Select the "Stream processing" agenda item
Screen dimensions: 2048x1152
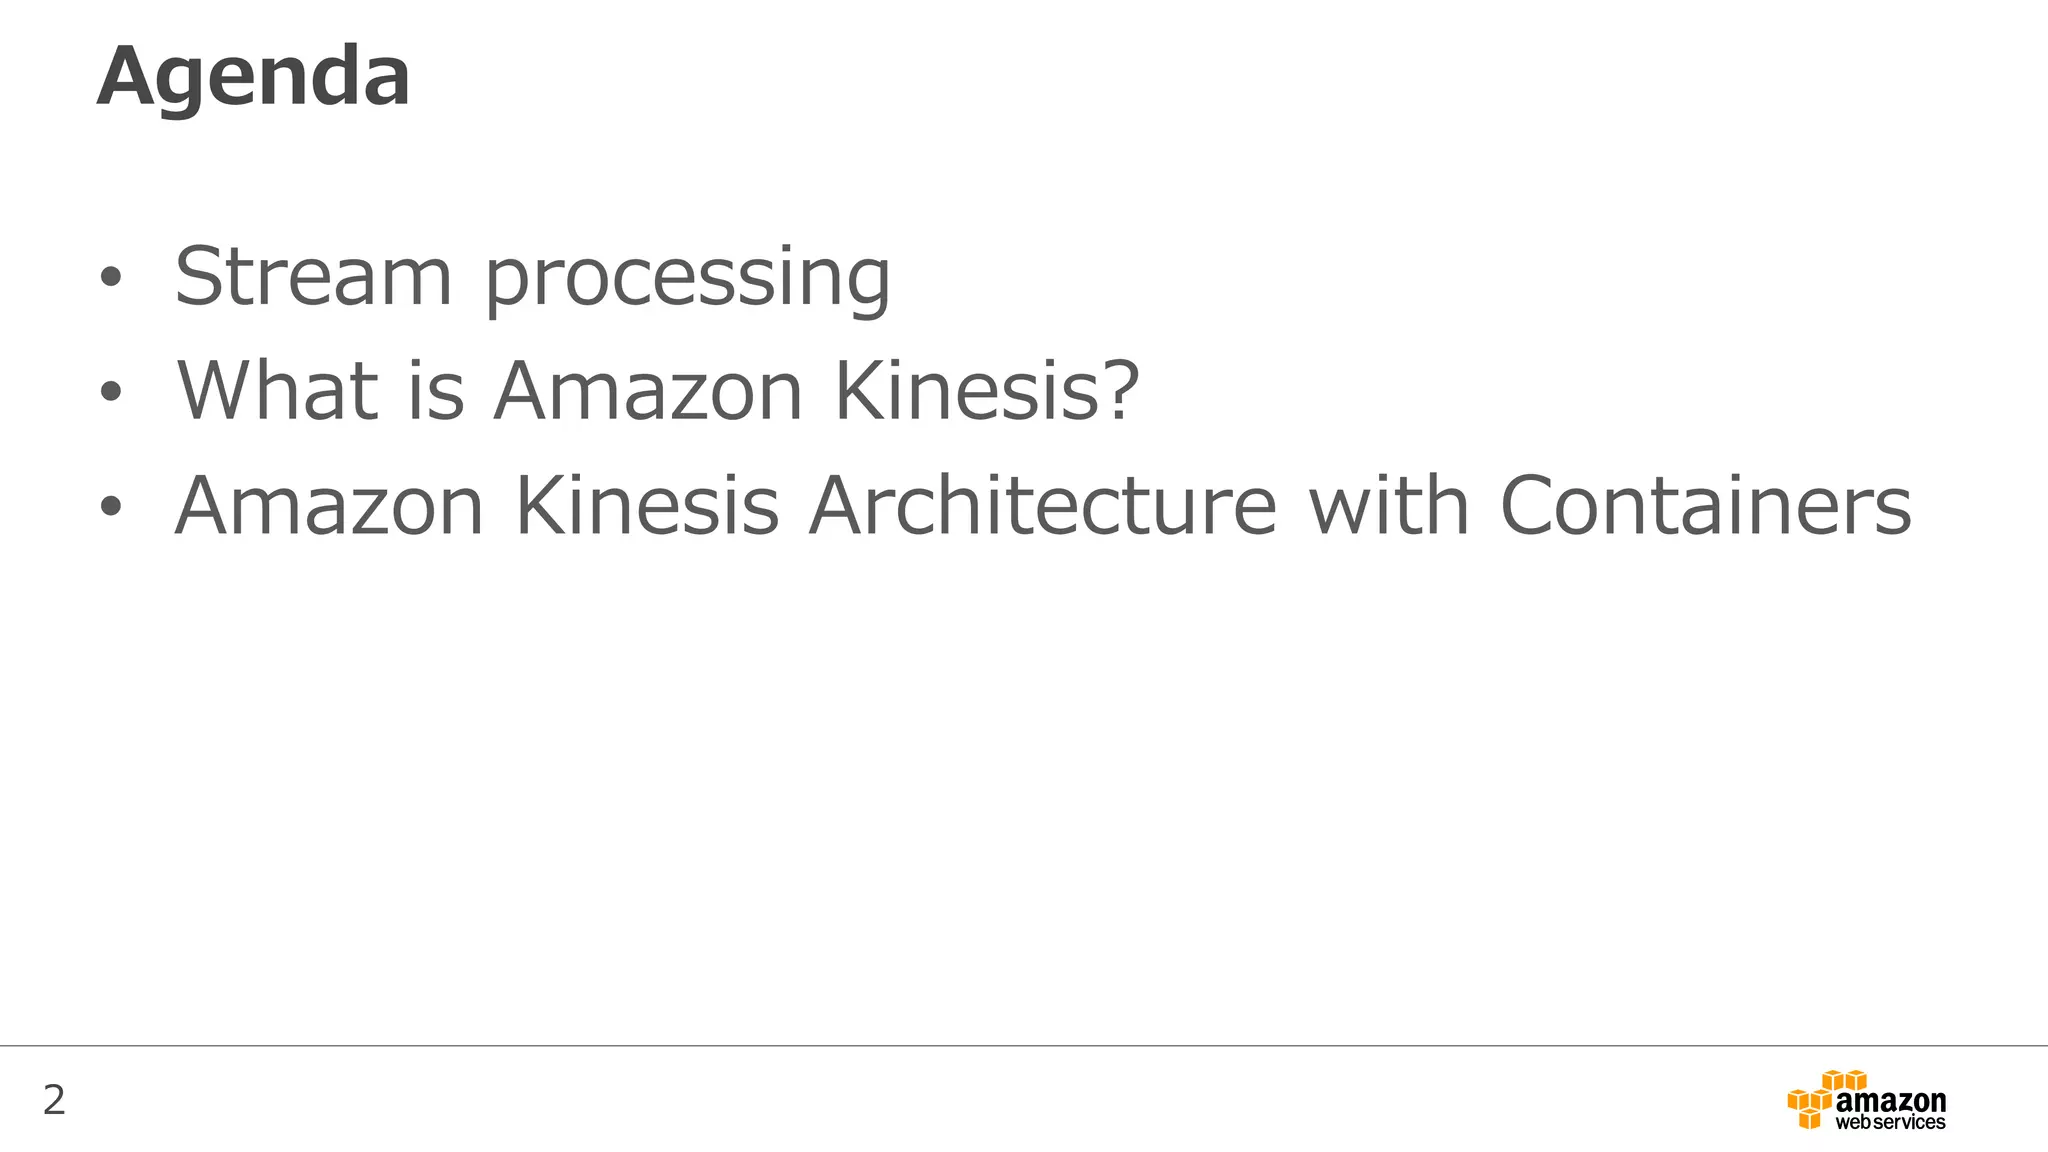(532, 277)
